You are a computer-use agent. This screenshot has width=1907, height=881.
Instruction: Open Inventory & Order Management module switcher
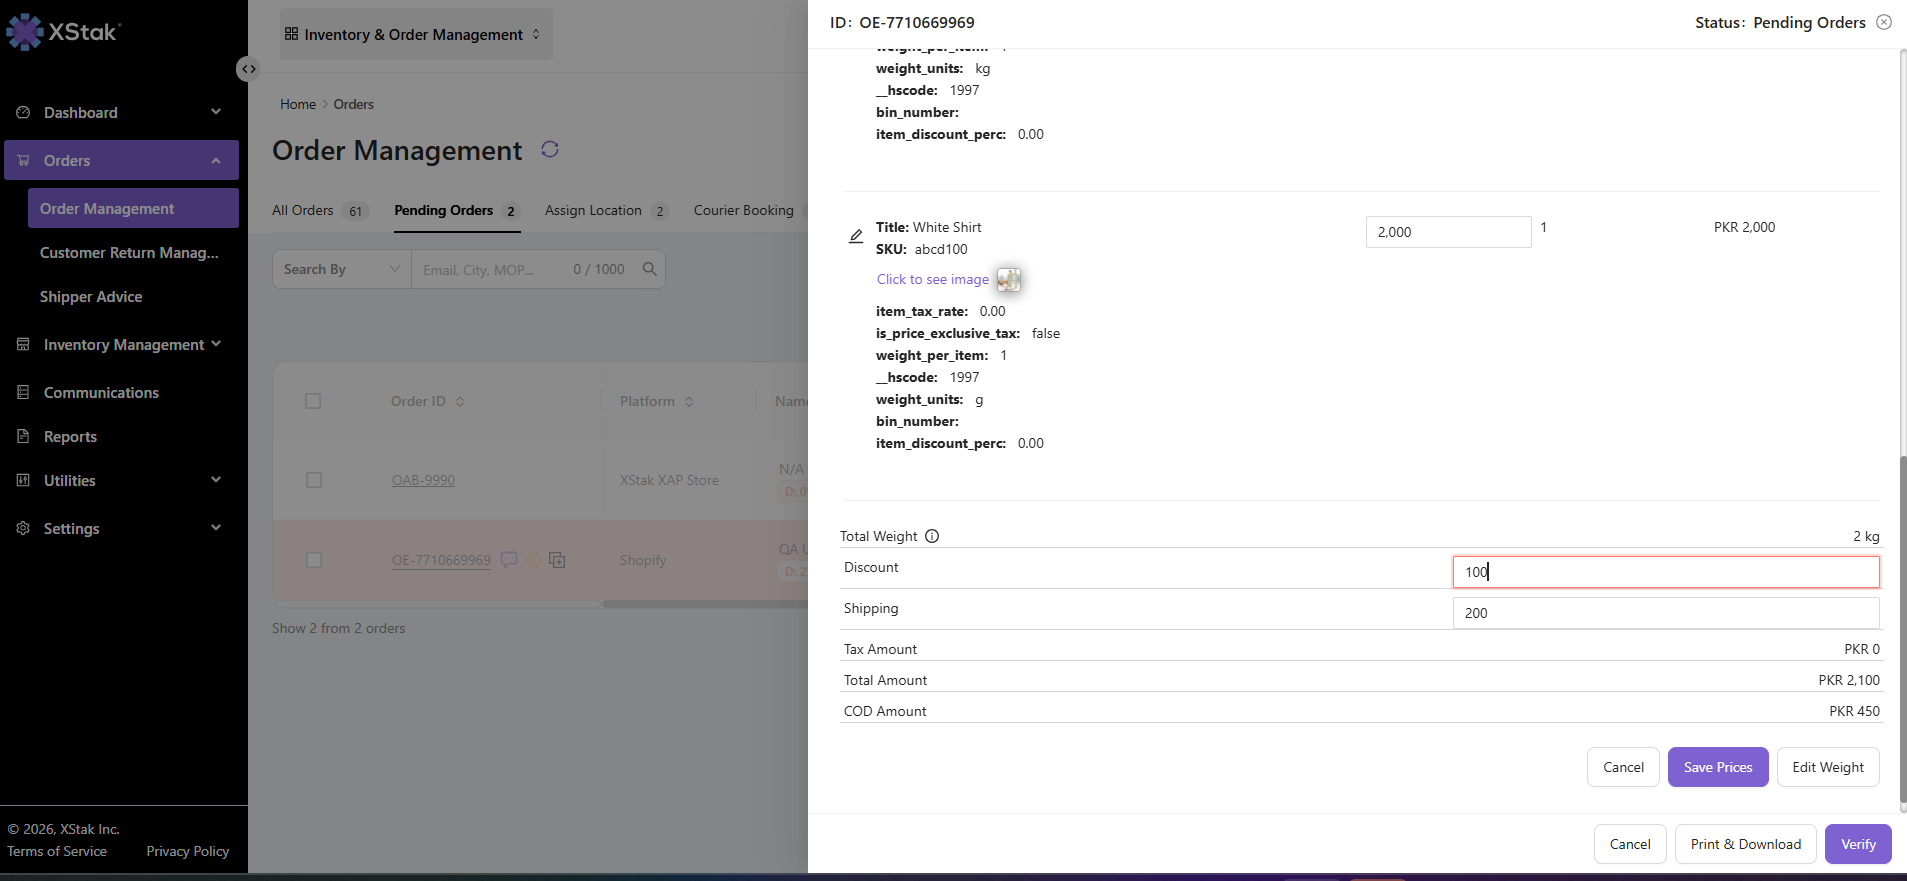[x=416, y=34]
